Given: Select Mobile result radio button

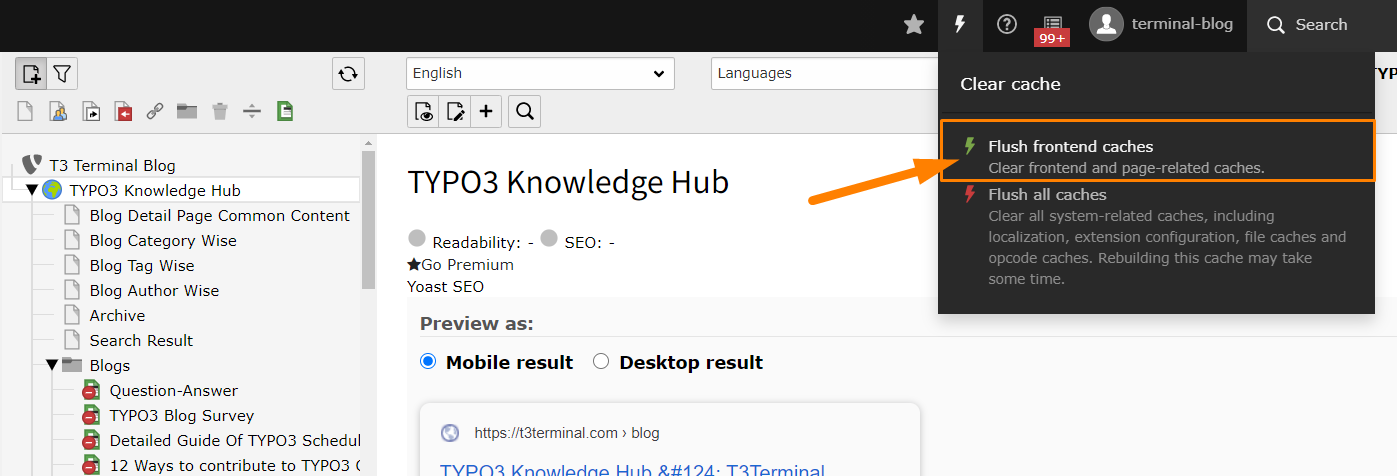Looking at the screenshot, I should pyautogui.click(x=428, y=362).
